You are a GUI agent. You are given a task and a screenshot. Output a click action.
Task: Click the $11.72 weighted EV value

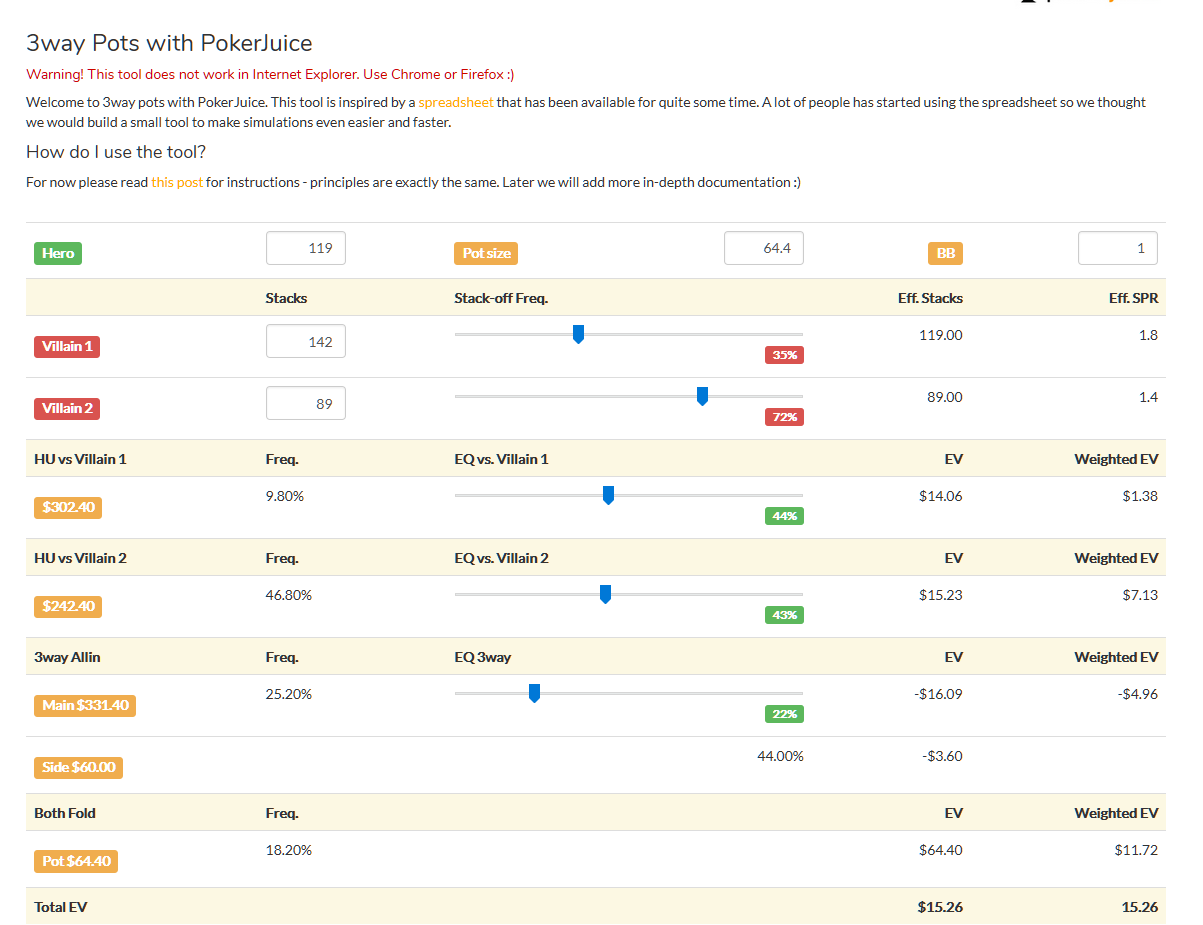[1136, 849]
